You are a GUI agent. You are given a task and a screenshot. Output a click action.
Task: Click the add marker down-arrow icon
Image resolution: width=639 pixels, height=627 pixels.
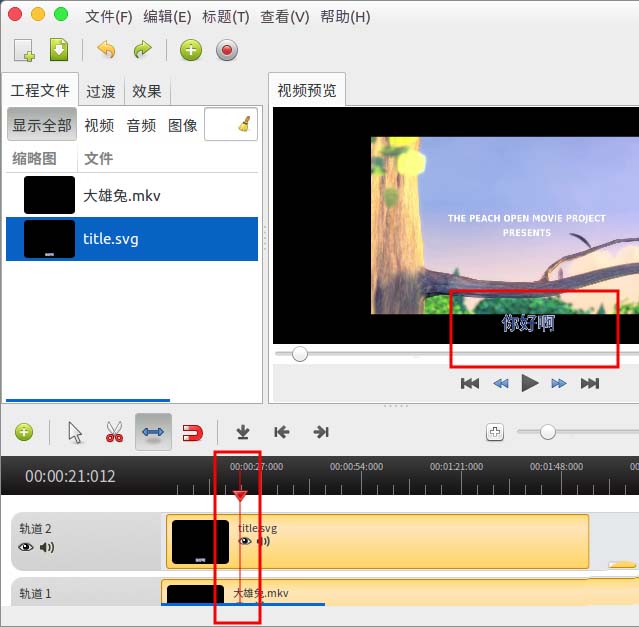coord(243,432)
